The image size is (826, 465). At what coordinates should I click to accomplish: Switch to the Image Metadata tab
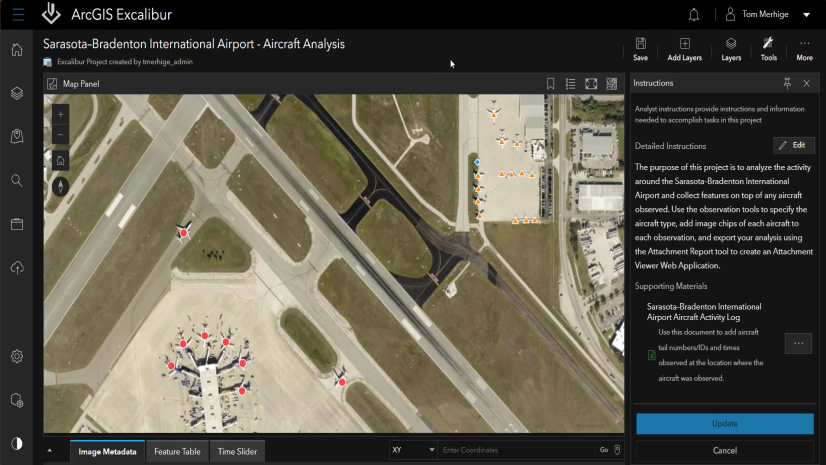107,451
